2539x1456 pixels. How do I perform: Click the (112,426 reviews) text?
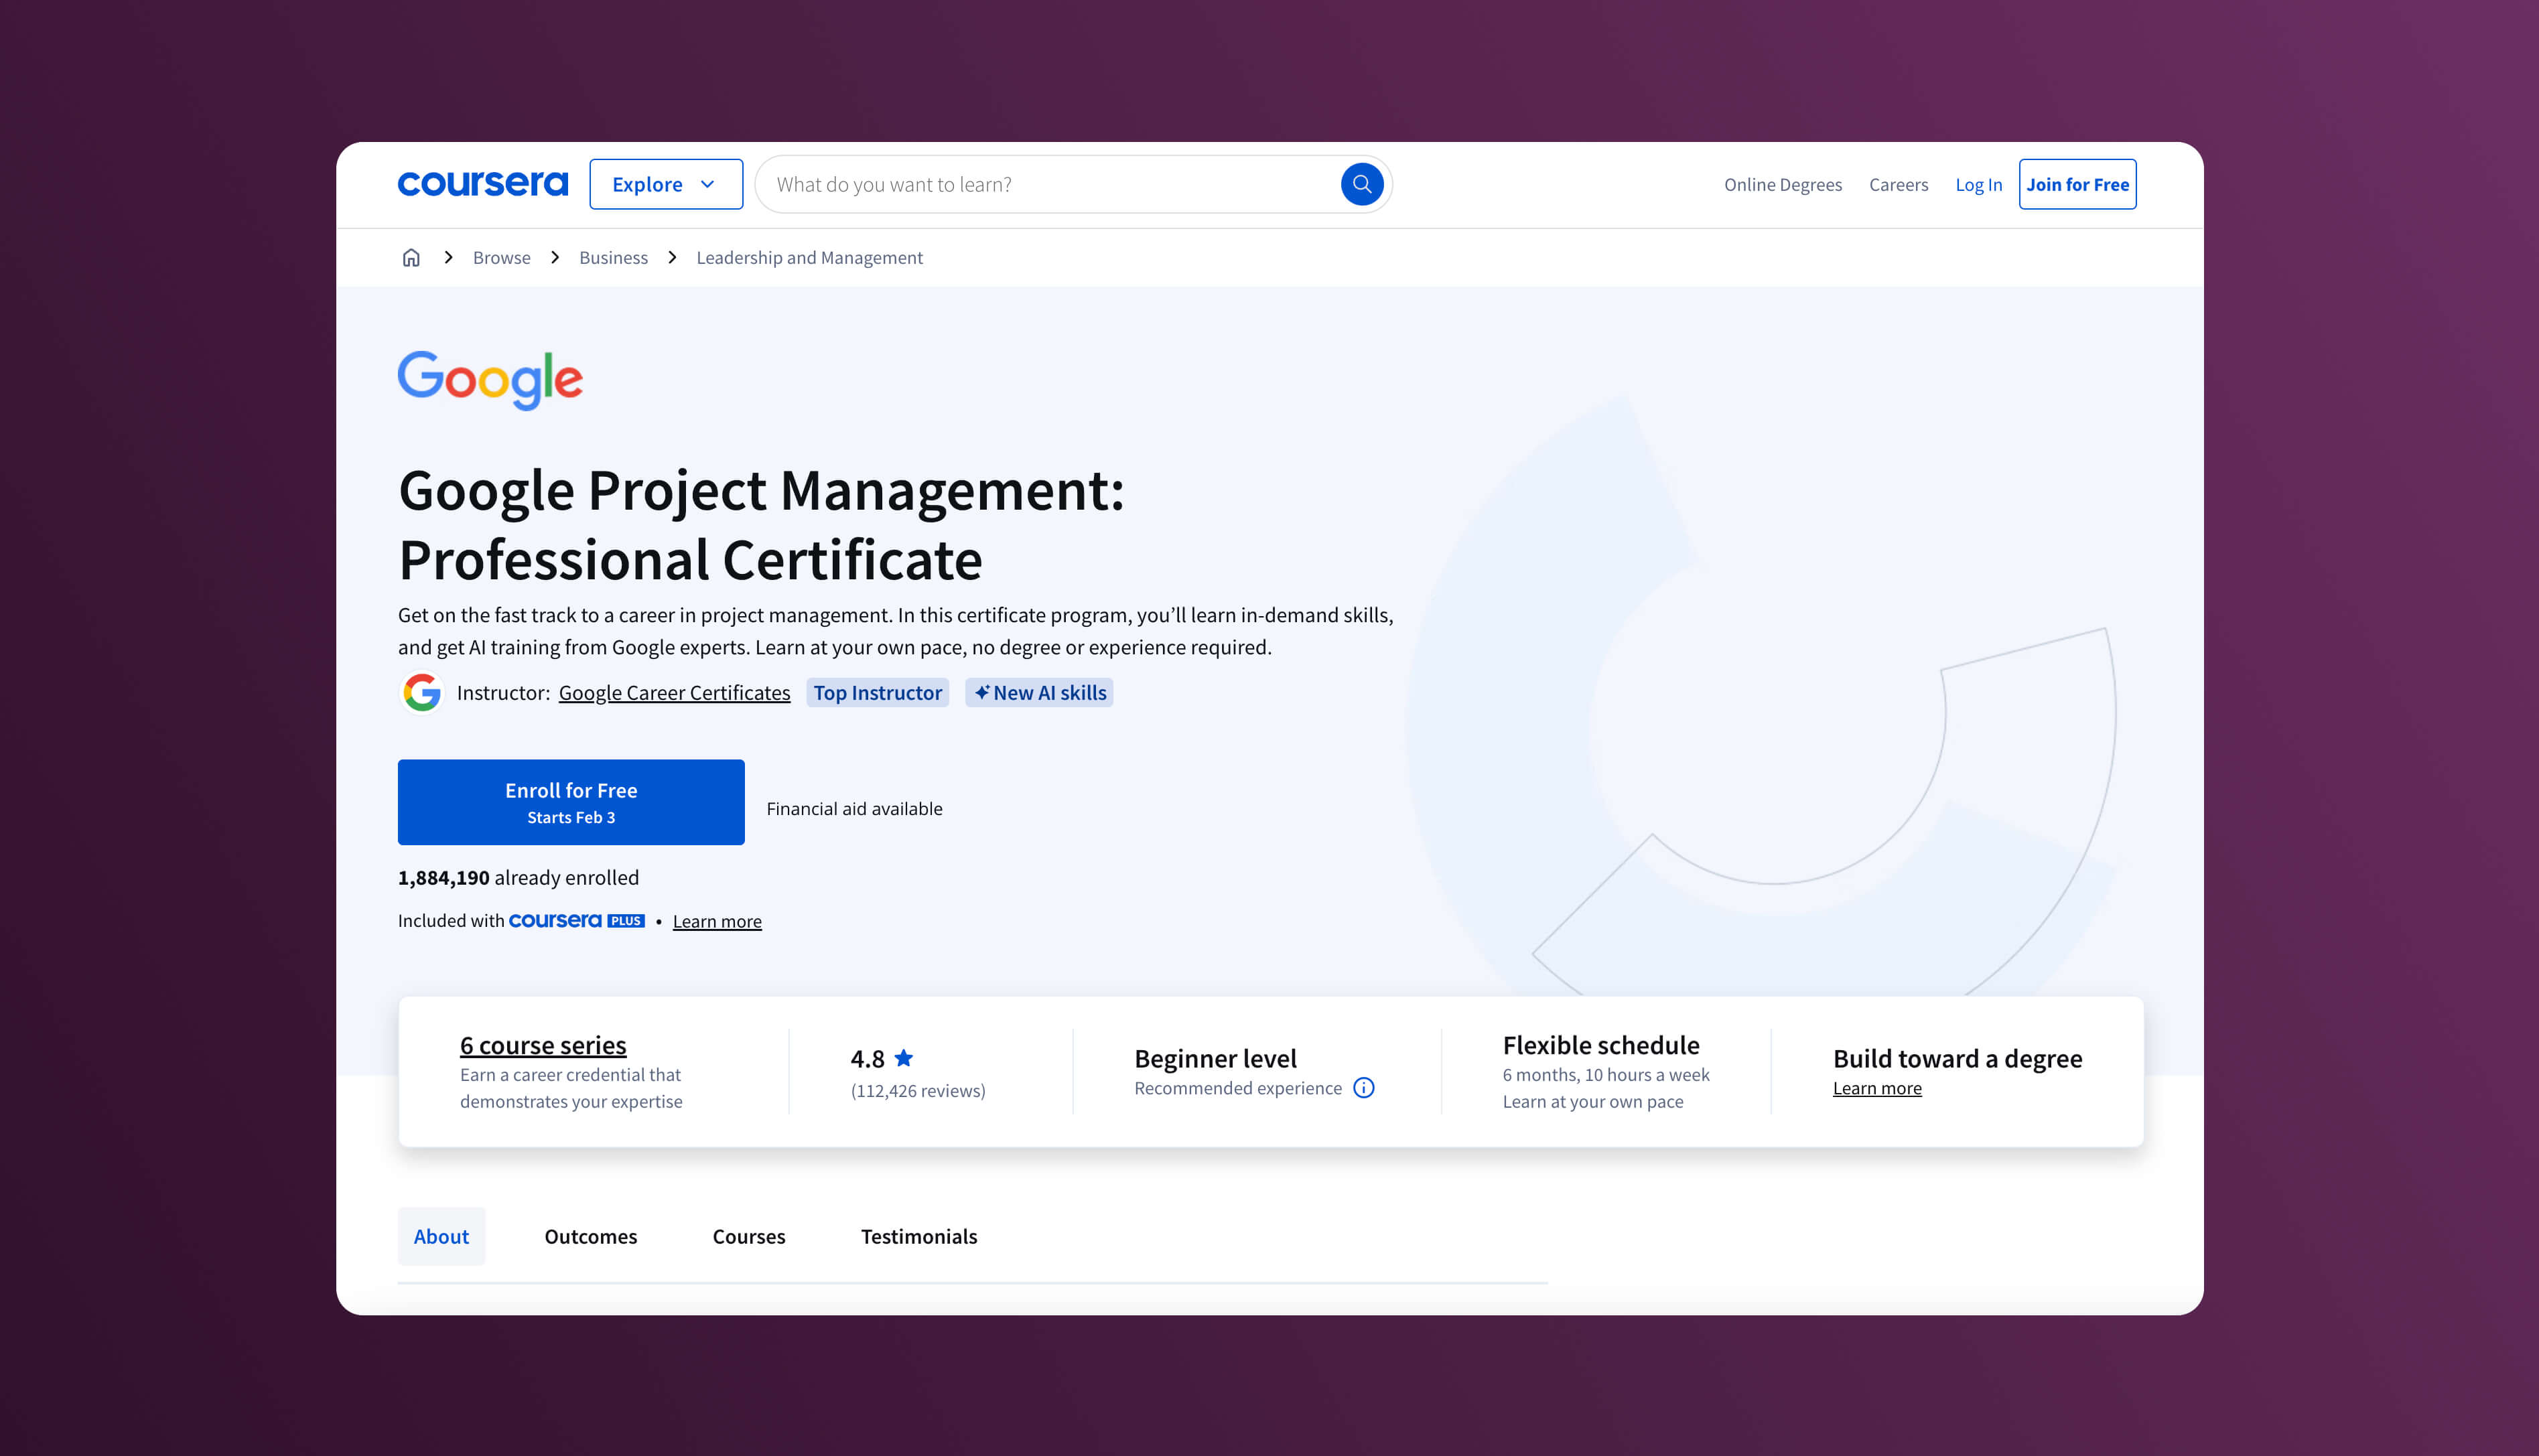(x=918, y=1091)
